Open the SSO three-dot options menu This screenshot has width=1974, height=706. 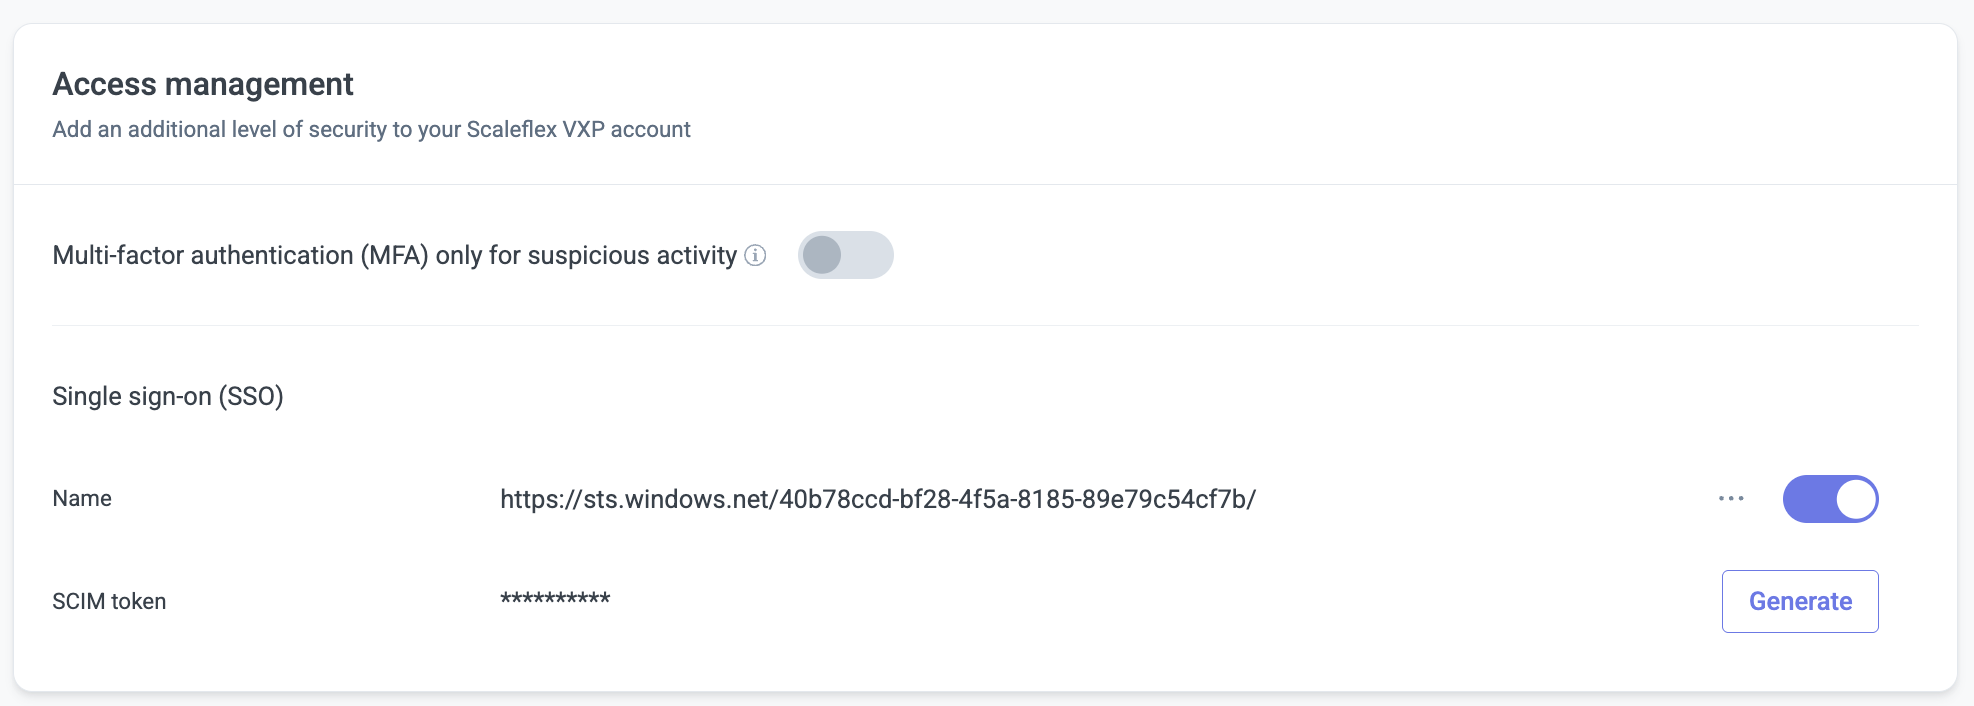(x=1731, y=499)
